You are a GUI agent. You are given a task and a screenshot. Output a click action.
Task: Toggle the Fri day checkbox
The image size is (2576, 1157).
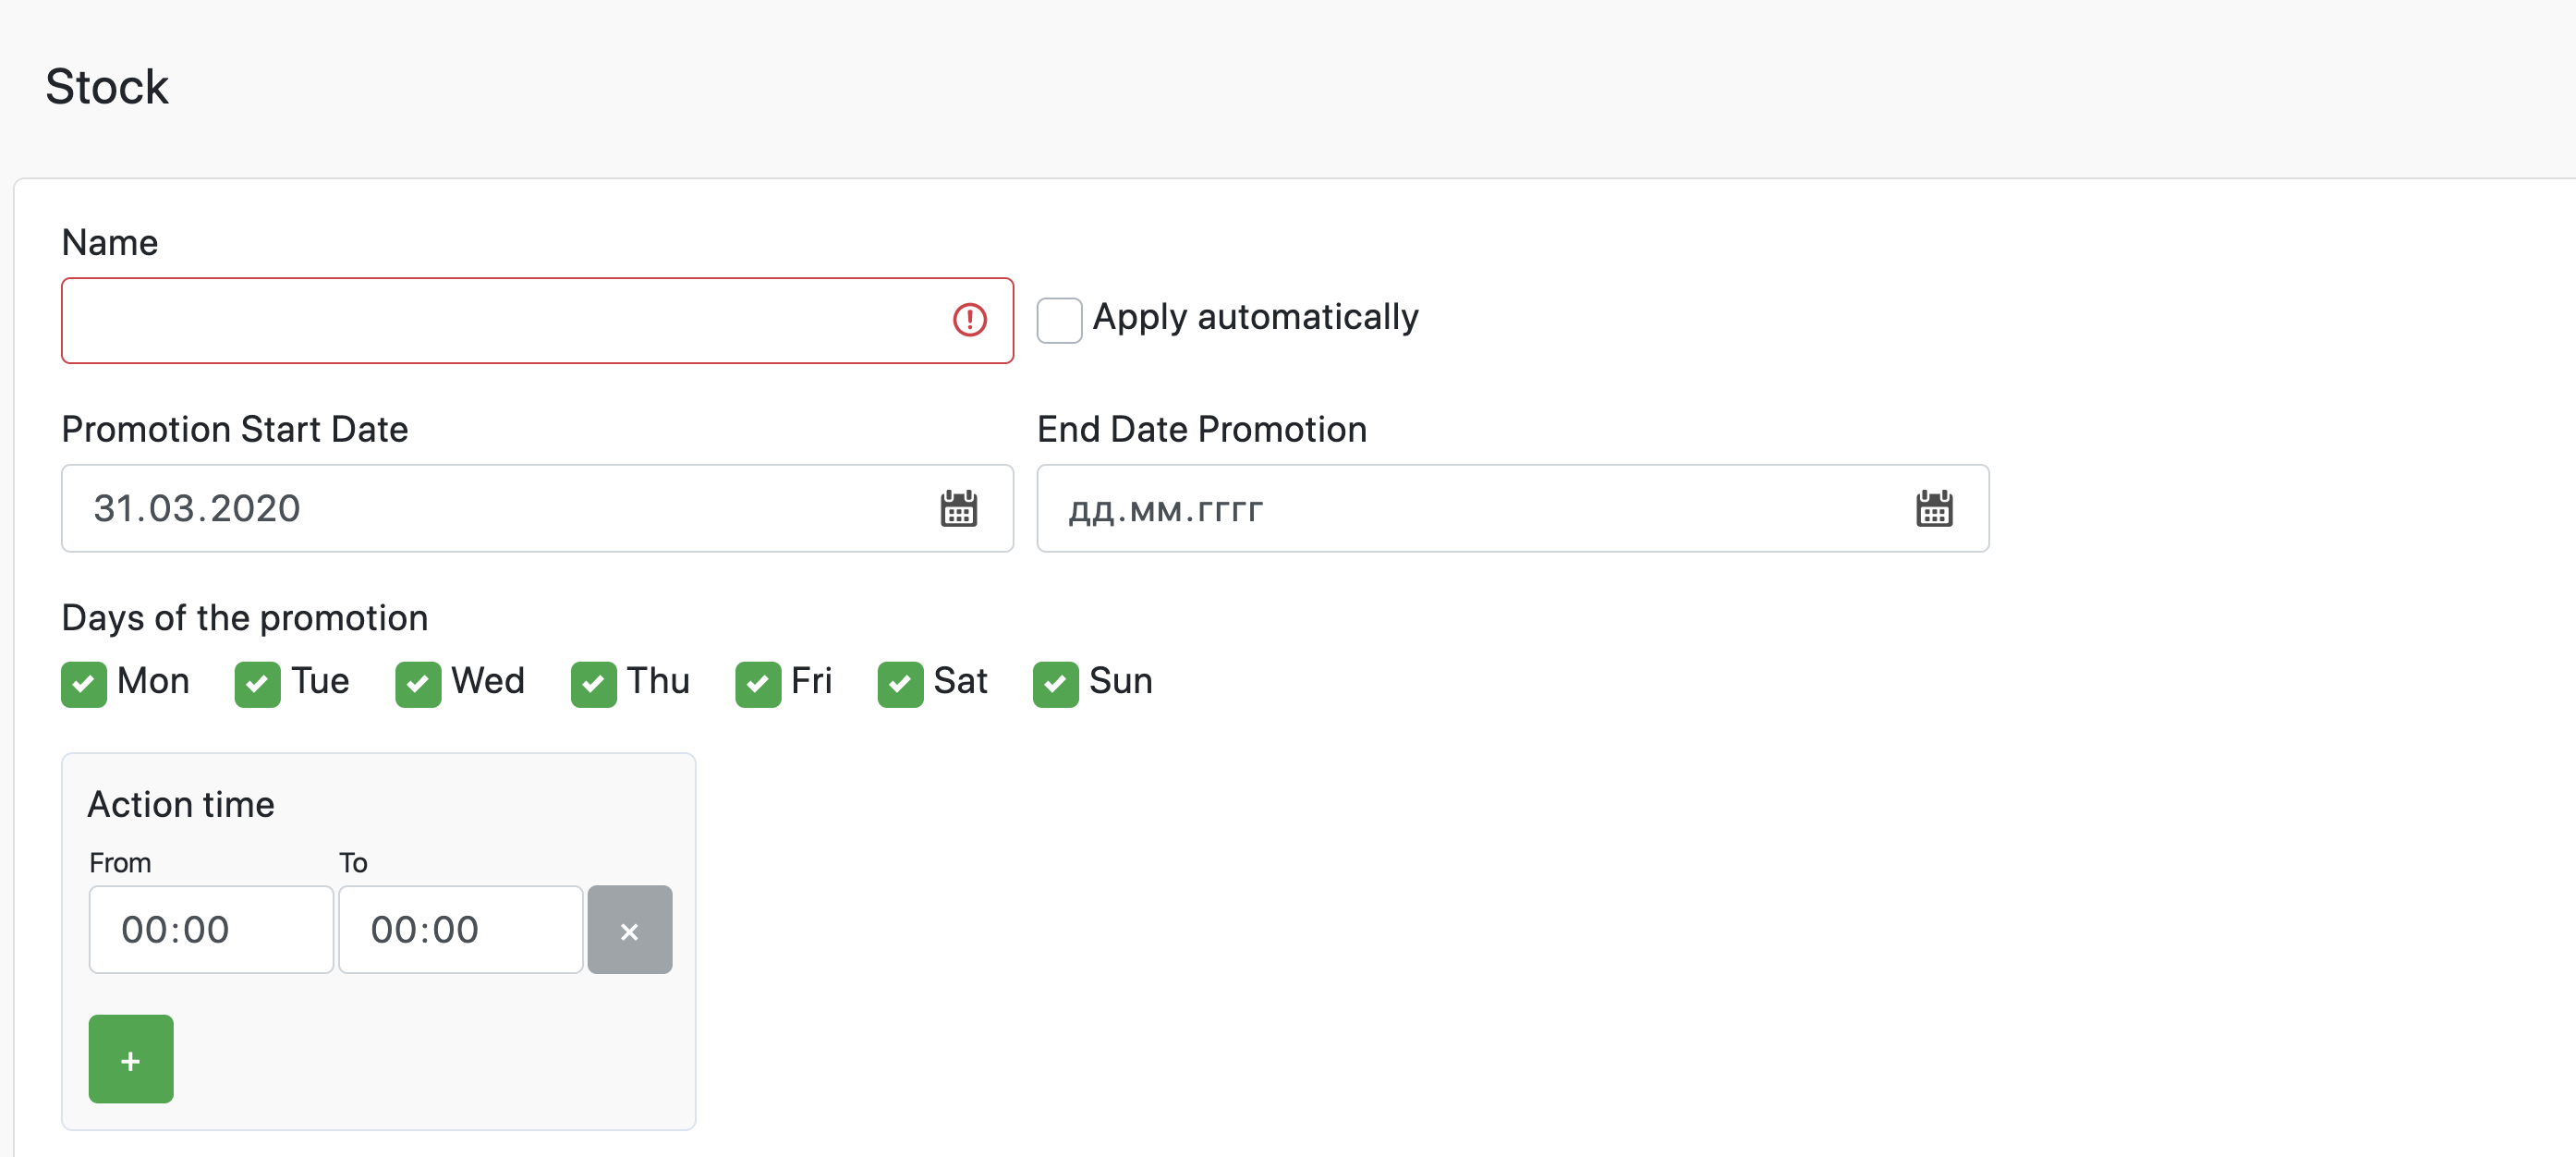758,684
